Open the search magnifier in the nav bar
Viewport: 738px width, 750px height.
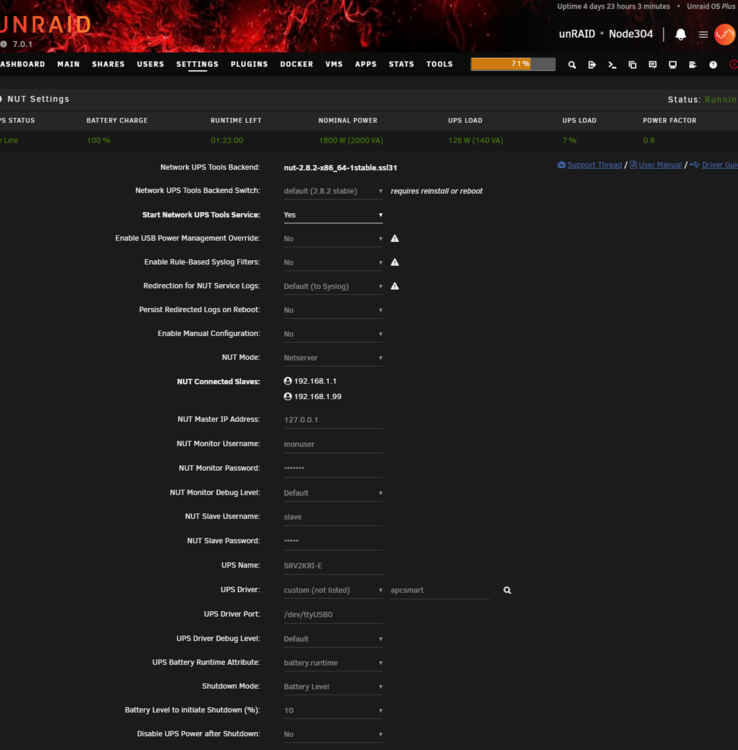pos(572,65)
